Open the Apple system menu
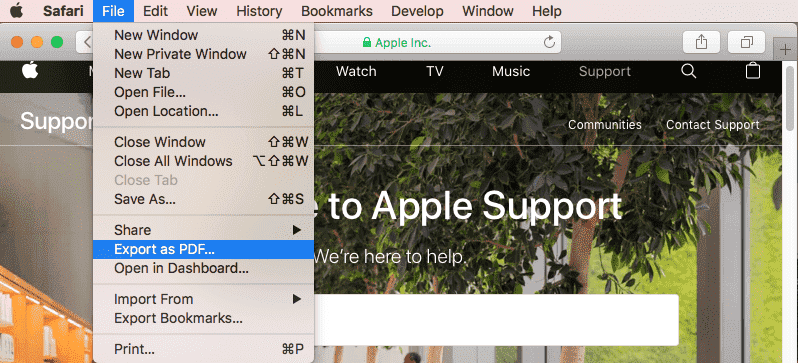 (16, 11)
